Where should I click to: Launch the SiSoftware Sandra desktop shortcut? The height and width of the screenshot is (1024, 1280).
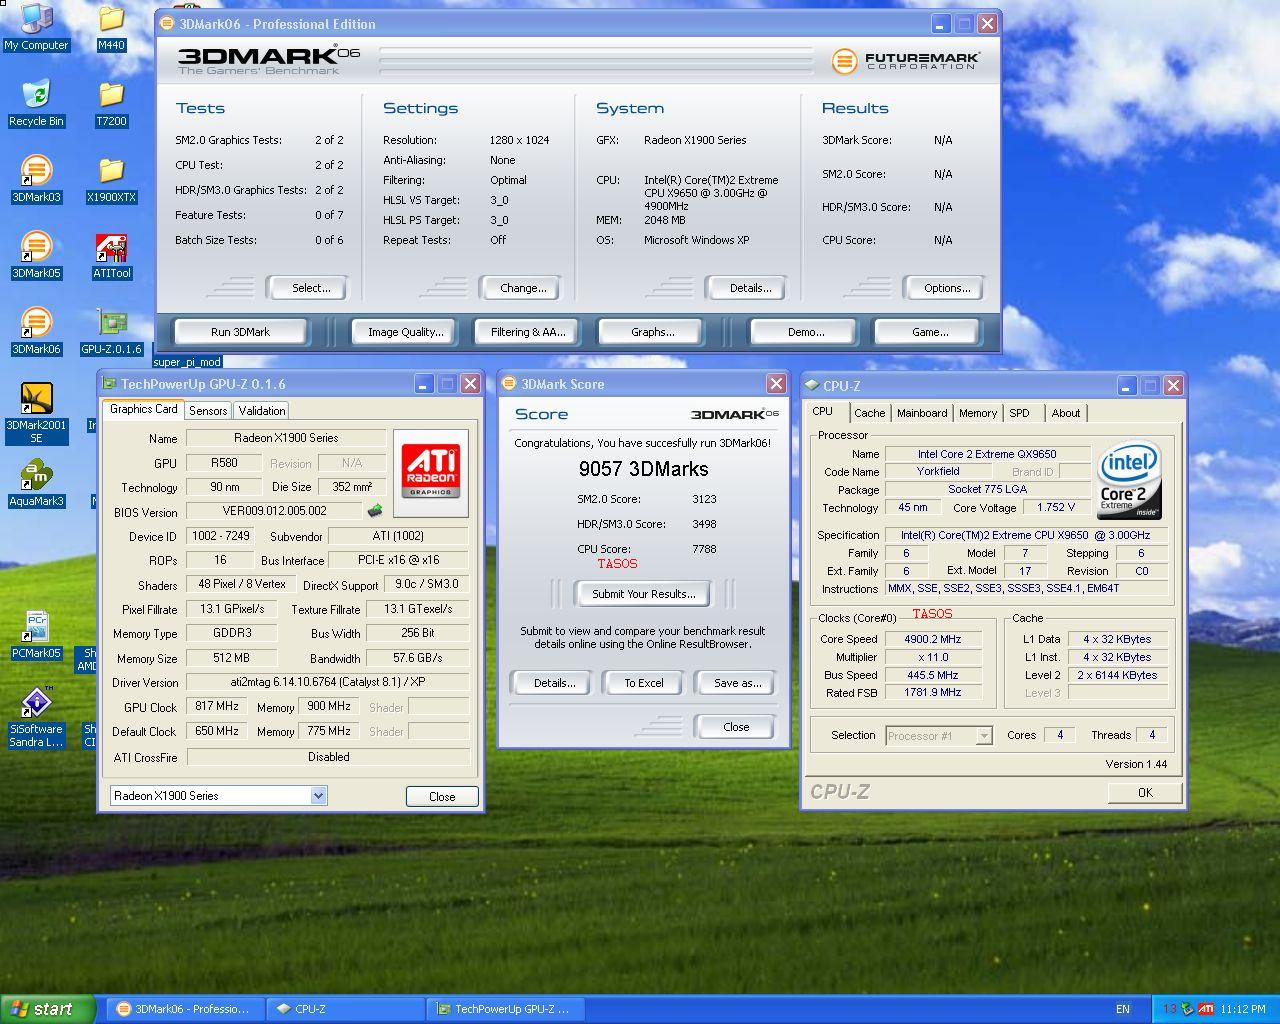[x=36, y=717]
